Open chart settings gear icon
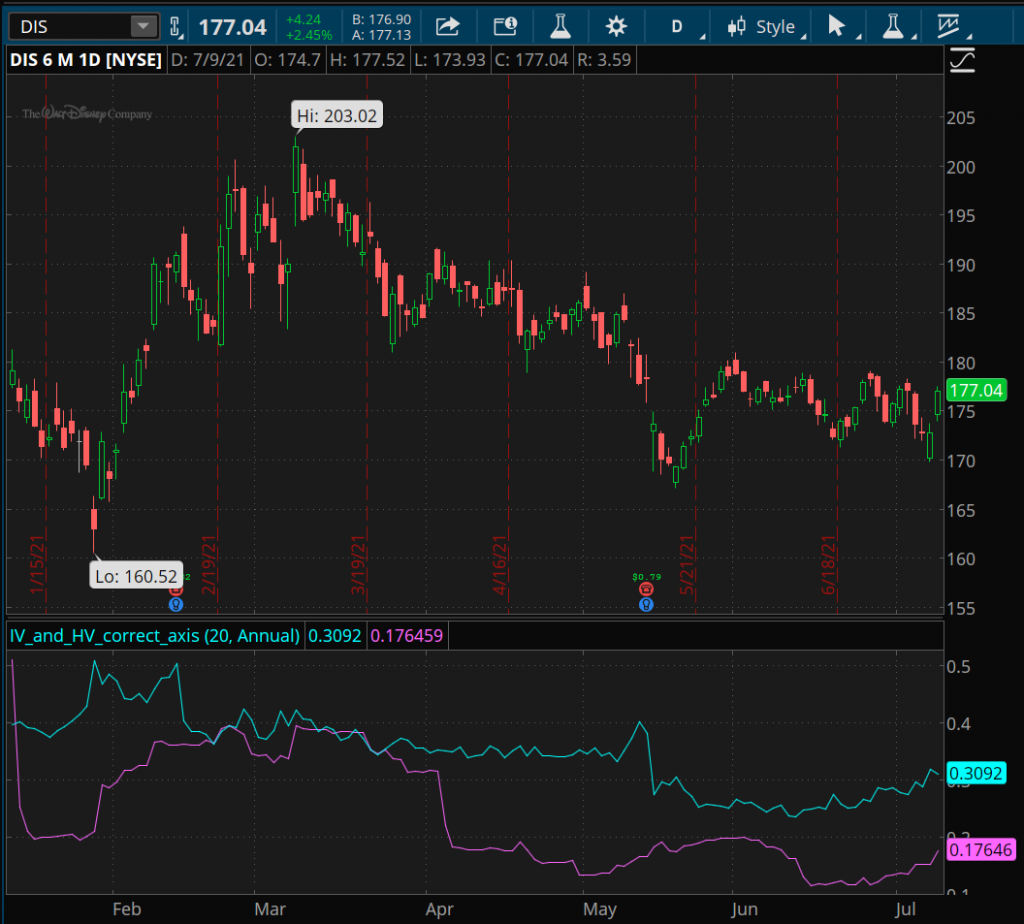 pyautogui.click(x=616, y=27)
